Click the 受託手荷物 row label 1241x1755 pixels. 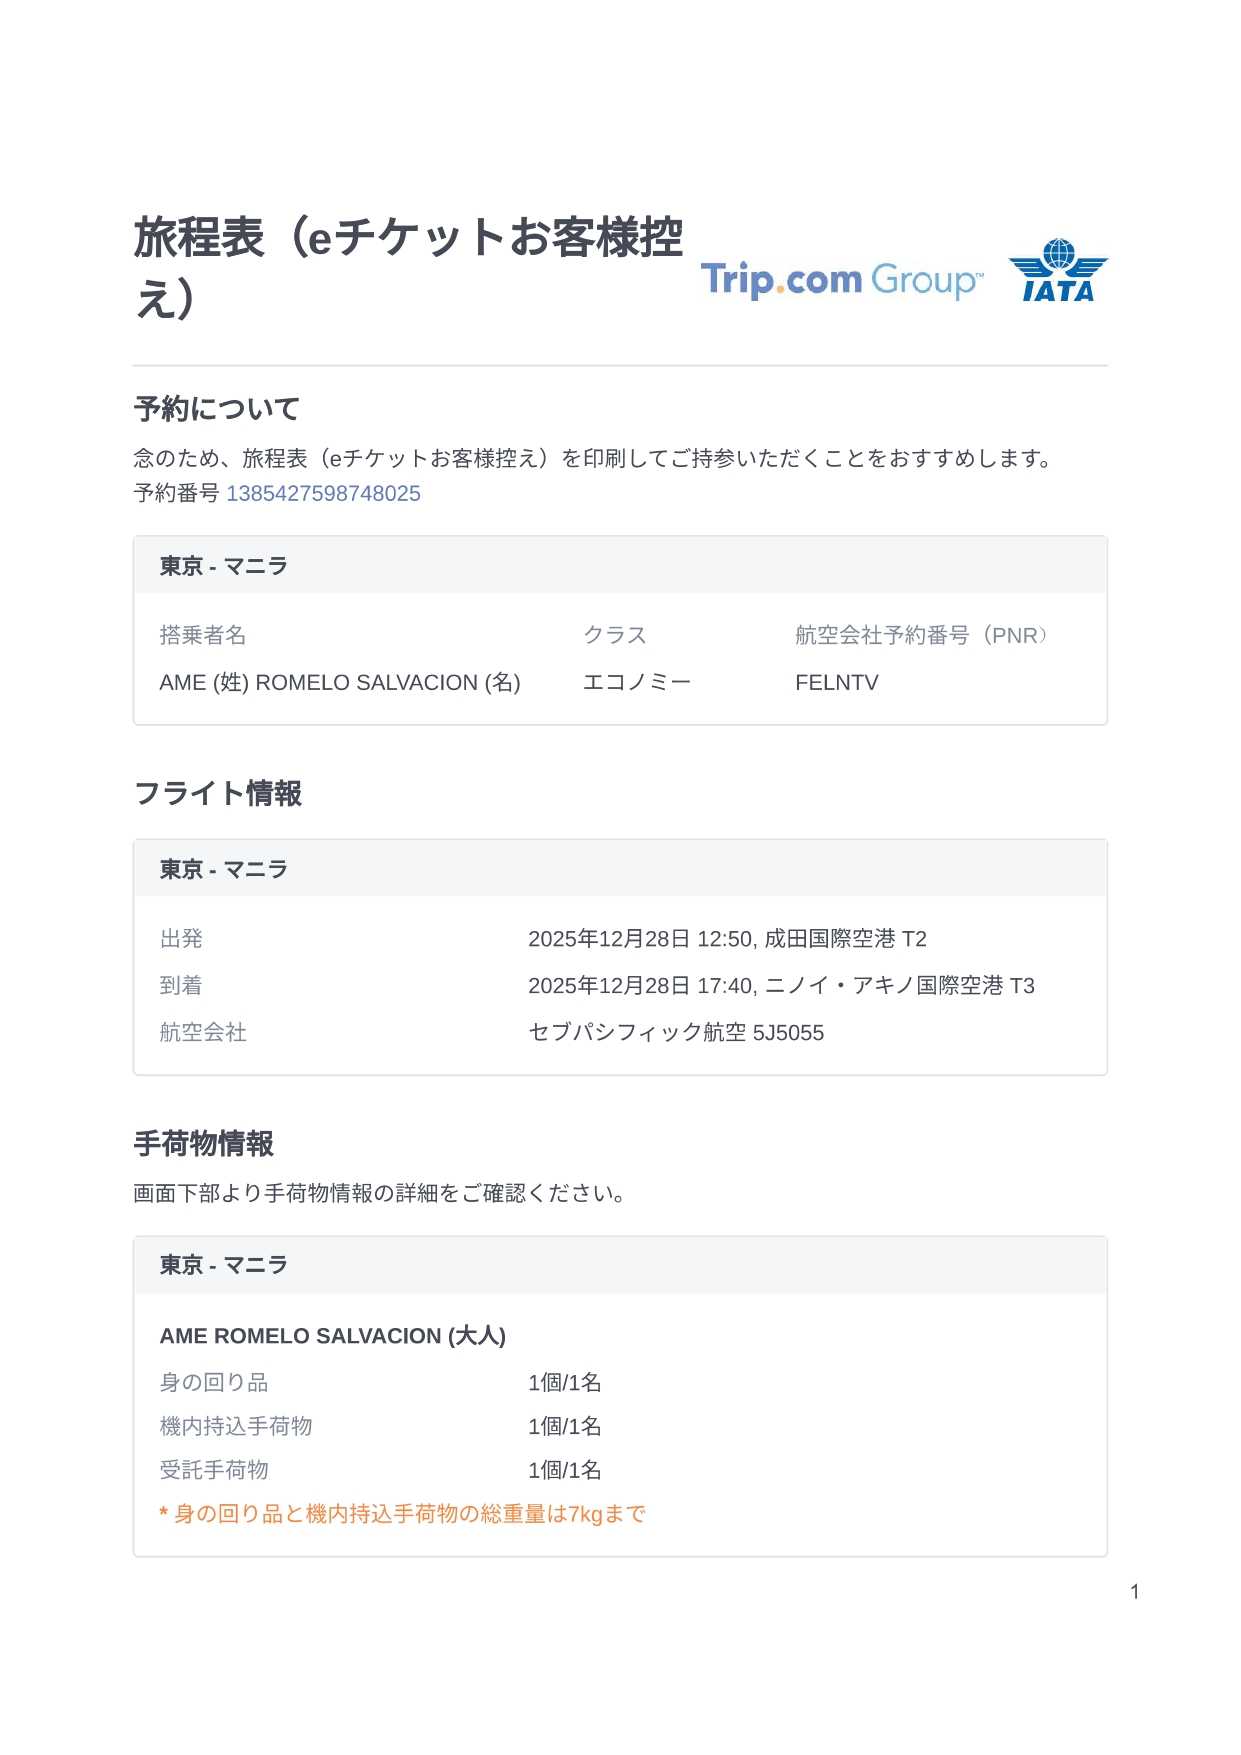[x=214, y=1470]
